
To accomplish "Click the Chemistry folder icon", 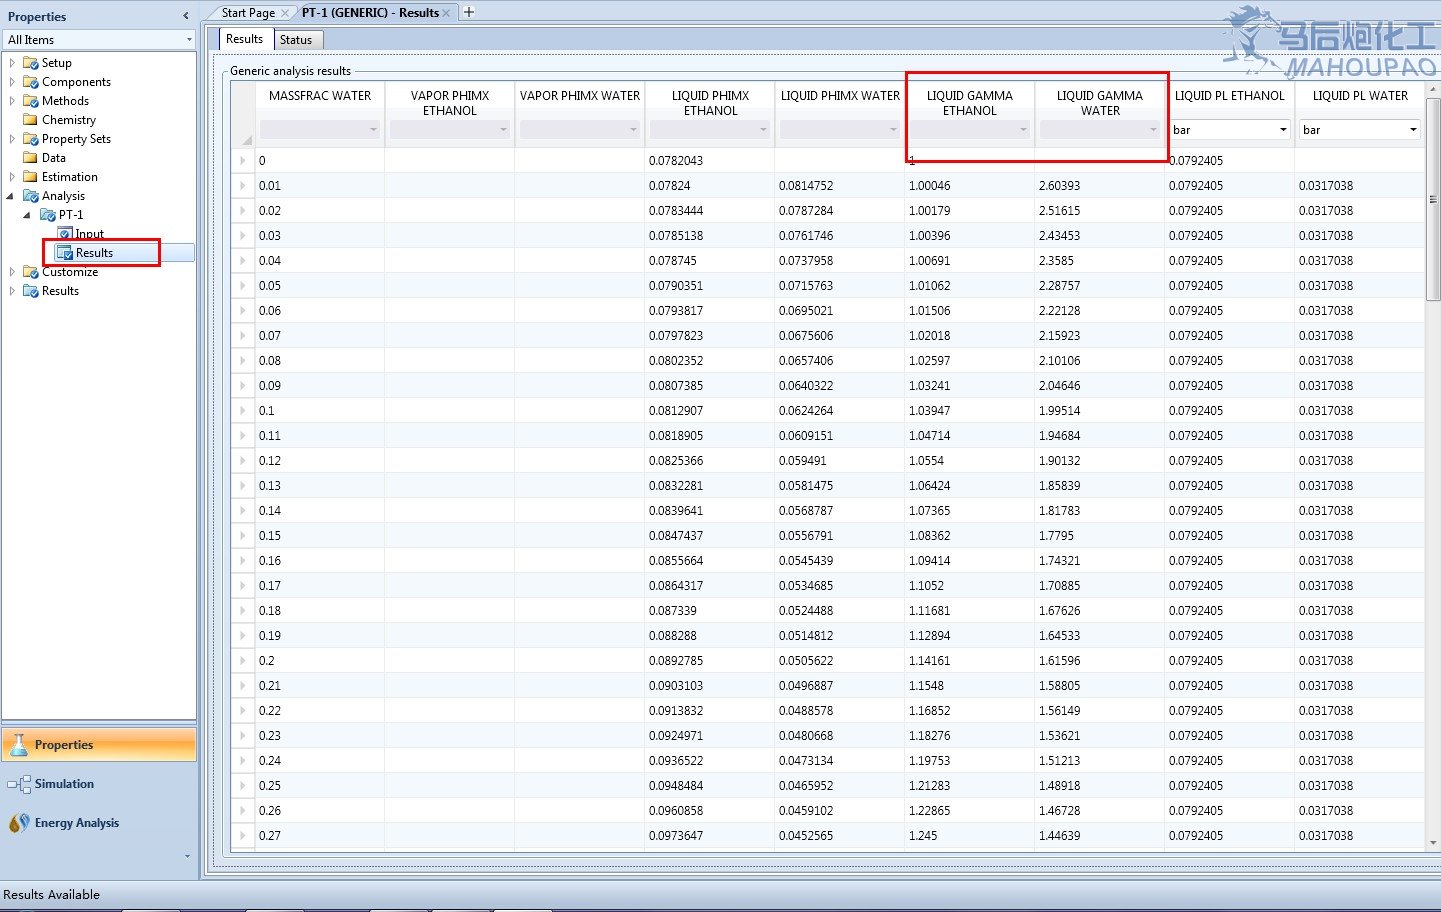I will pyautogui.click(x=30, y=120).
